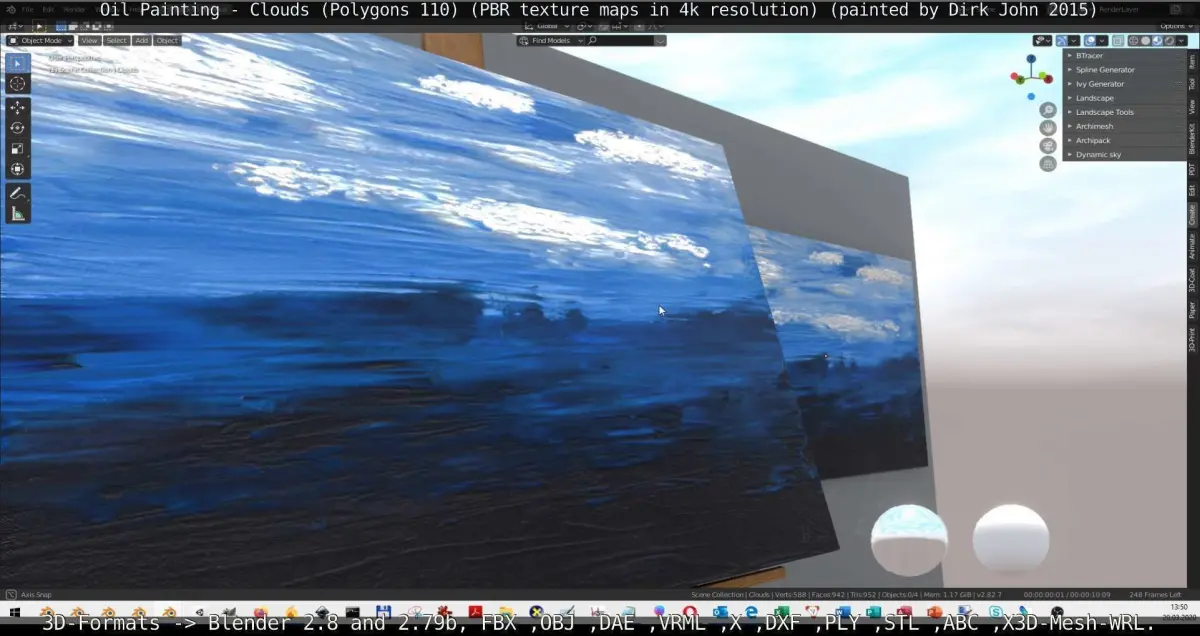Switch to the BlenderKit sidebar tab
1200x636 pixels.
click(x=1192, y=139)
